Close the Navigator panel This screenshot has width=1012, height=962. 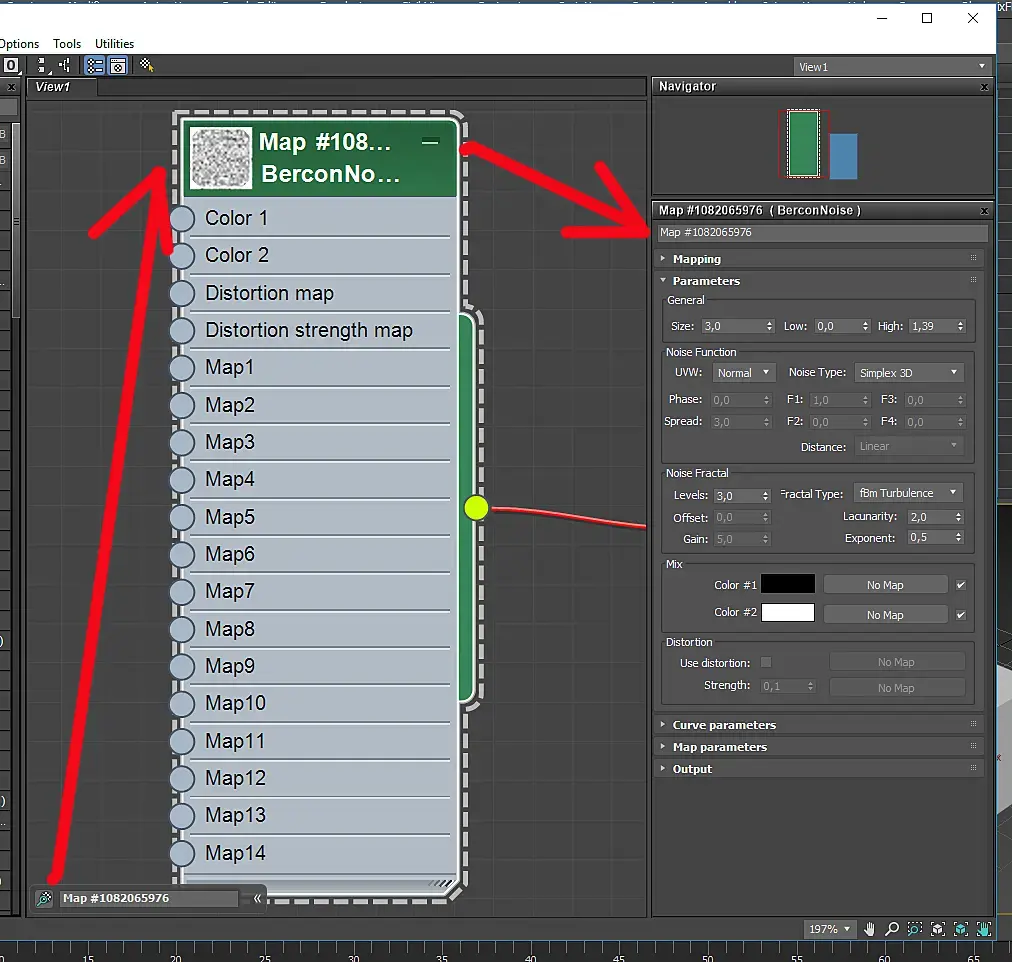point(984,87)
